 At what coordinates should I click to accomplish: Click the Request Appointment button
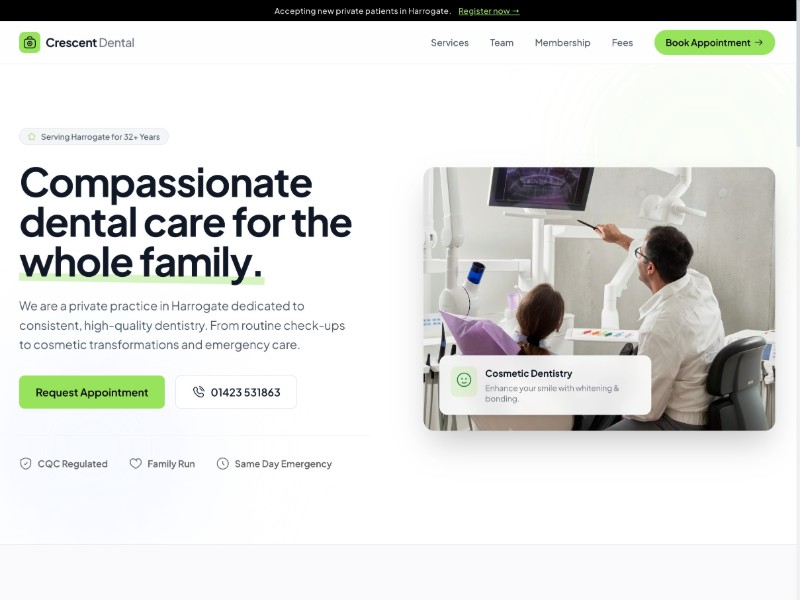(92, 392)
